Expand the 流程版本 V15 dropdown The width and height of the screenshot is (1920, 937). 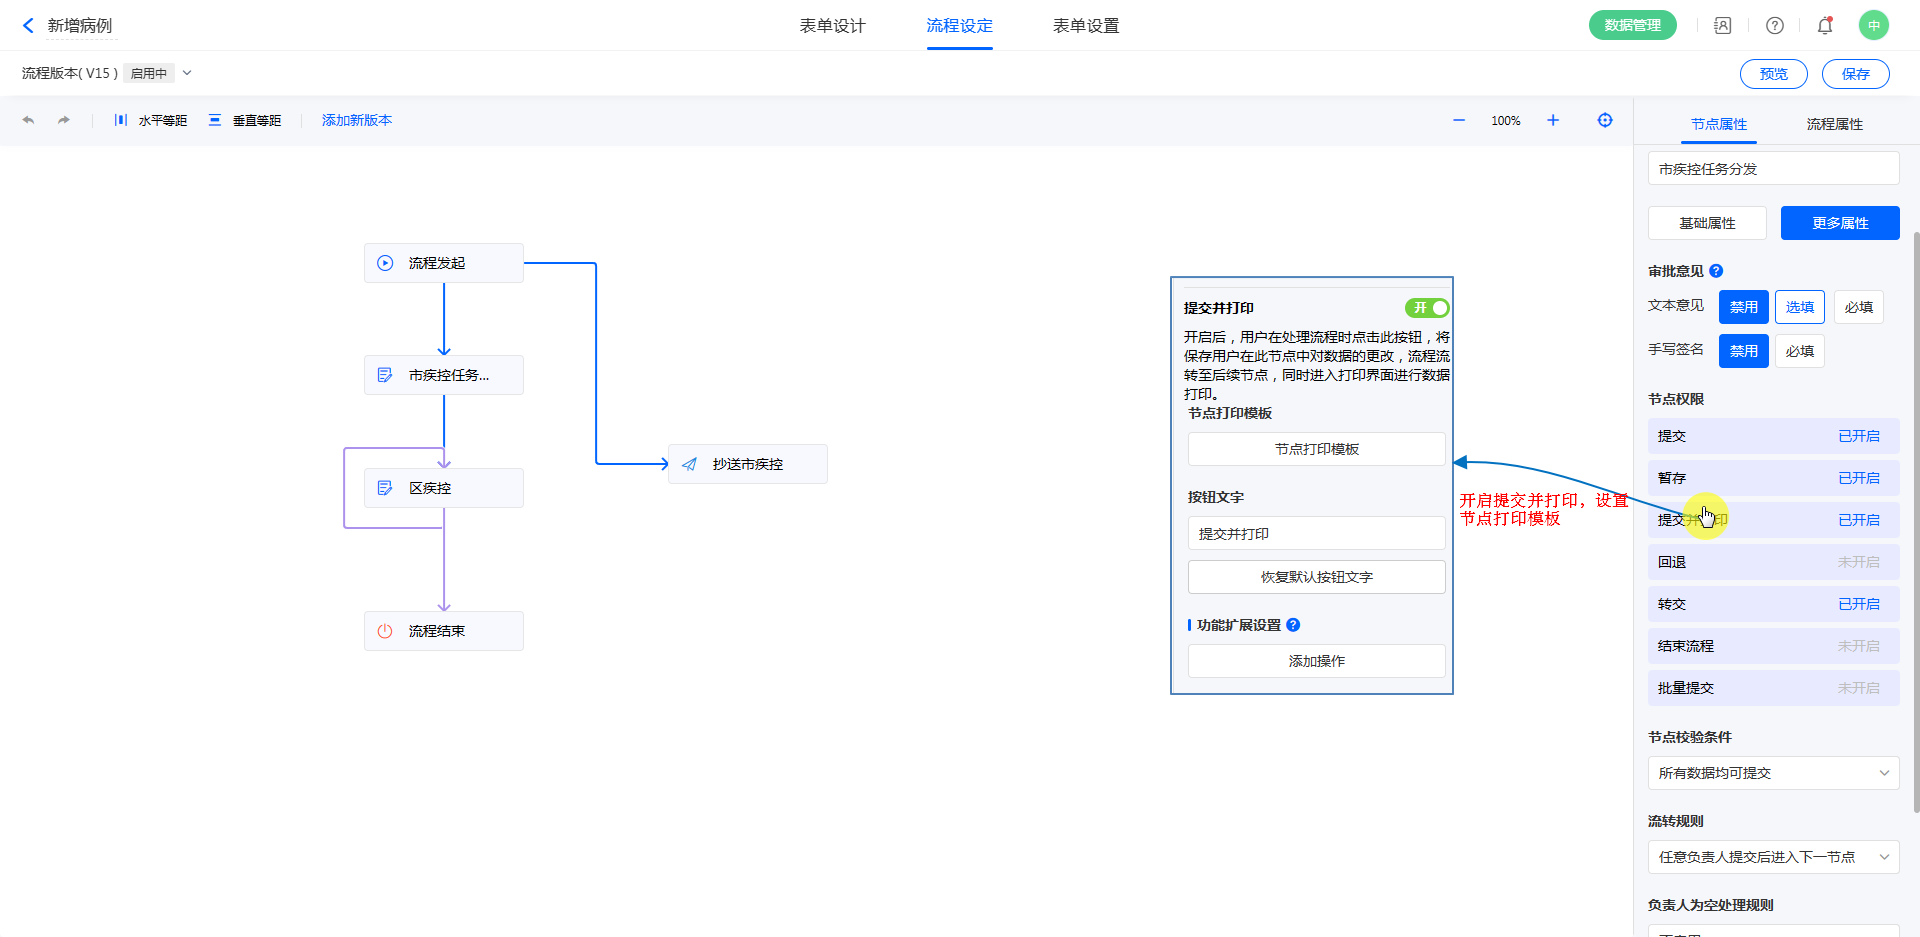[x=187, y=73]
